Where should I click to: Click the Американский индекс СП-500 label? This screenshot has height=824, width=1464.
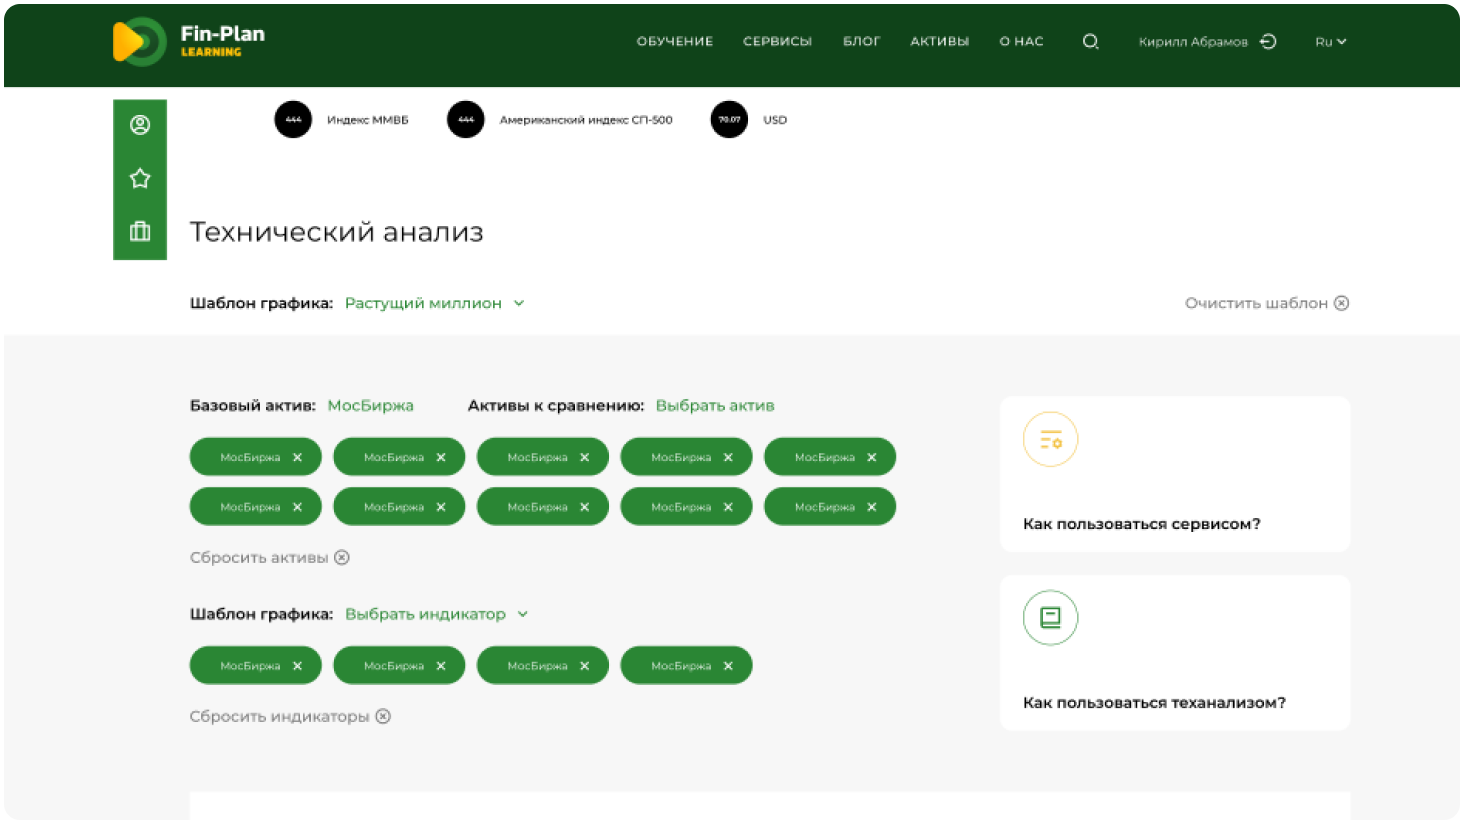tap(586, 120)
